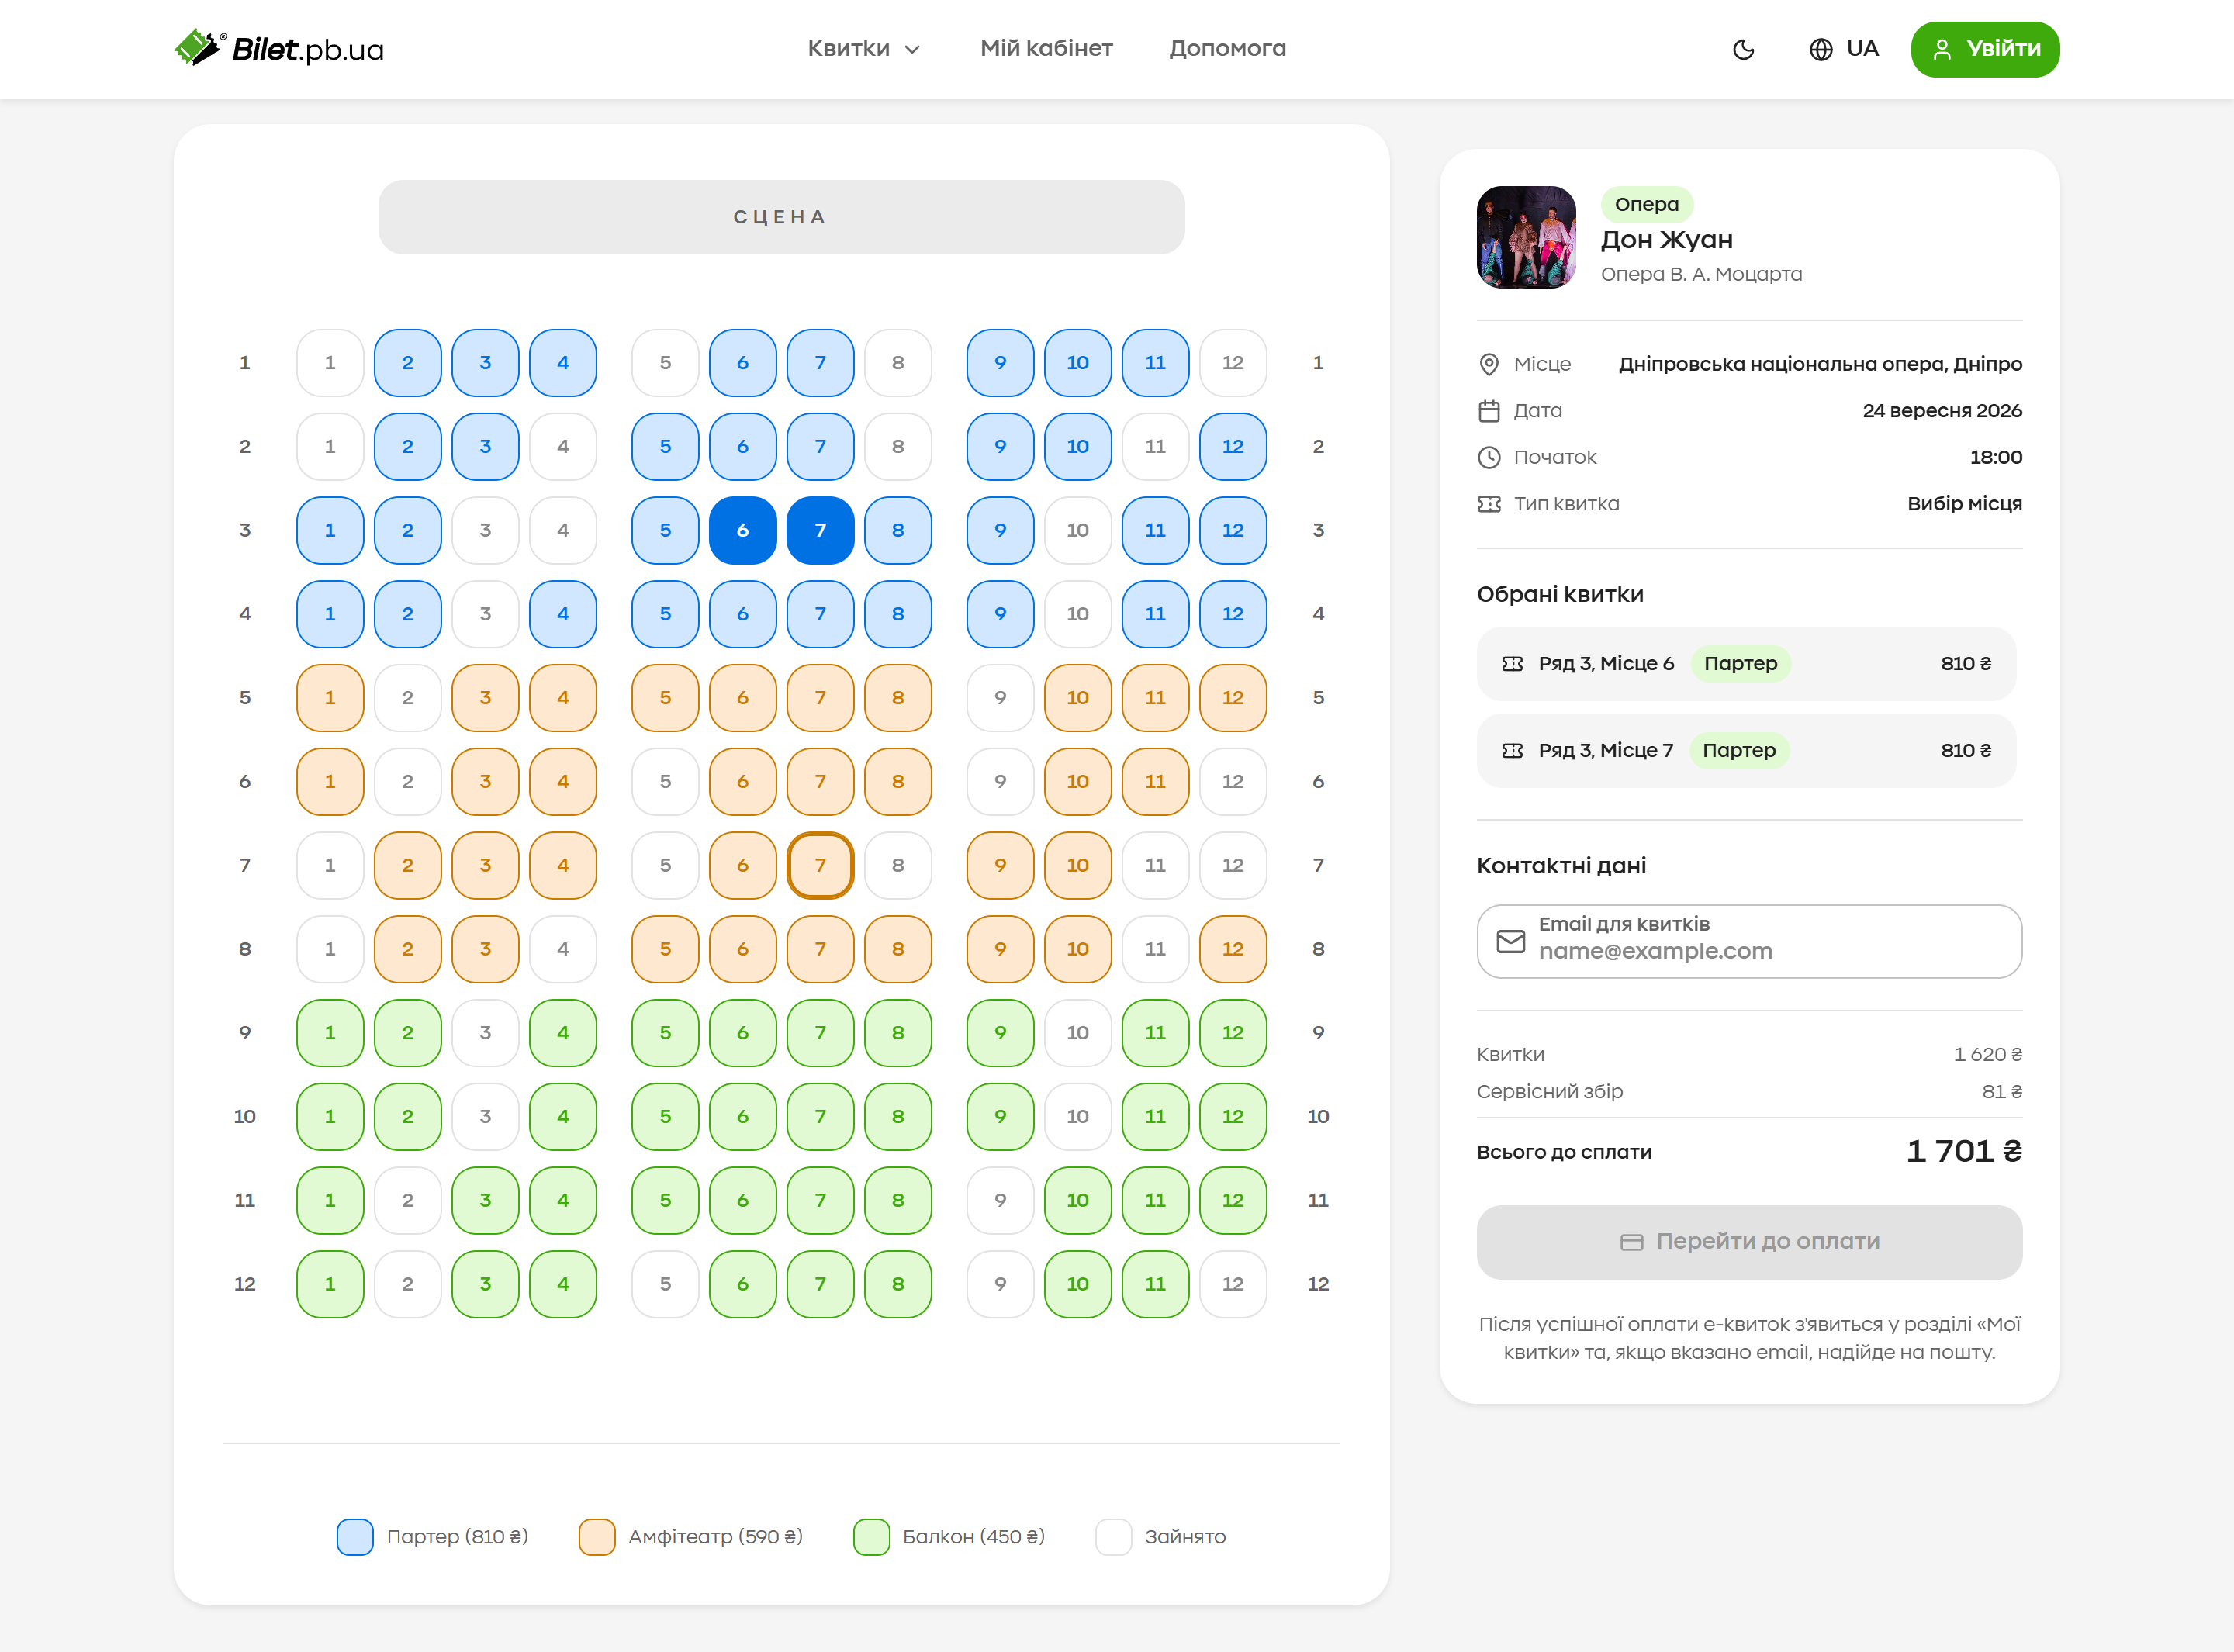
Task: Click Партер tag on Місце 6 ticket
Action: pyautogui.click(x=1740, y=664)
